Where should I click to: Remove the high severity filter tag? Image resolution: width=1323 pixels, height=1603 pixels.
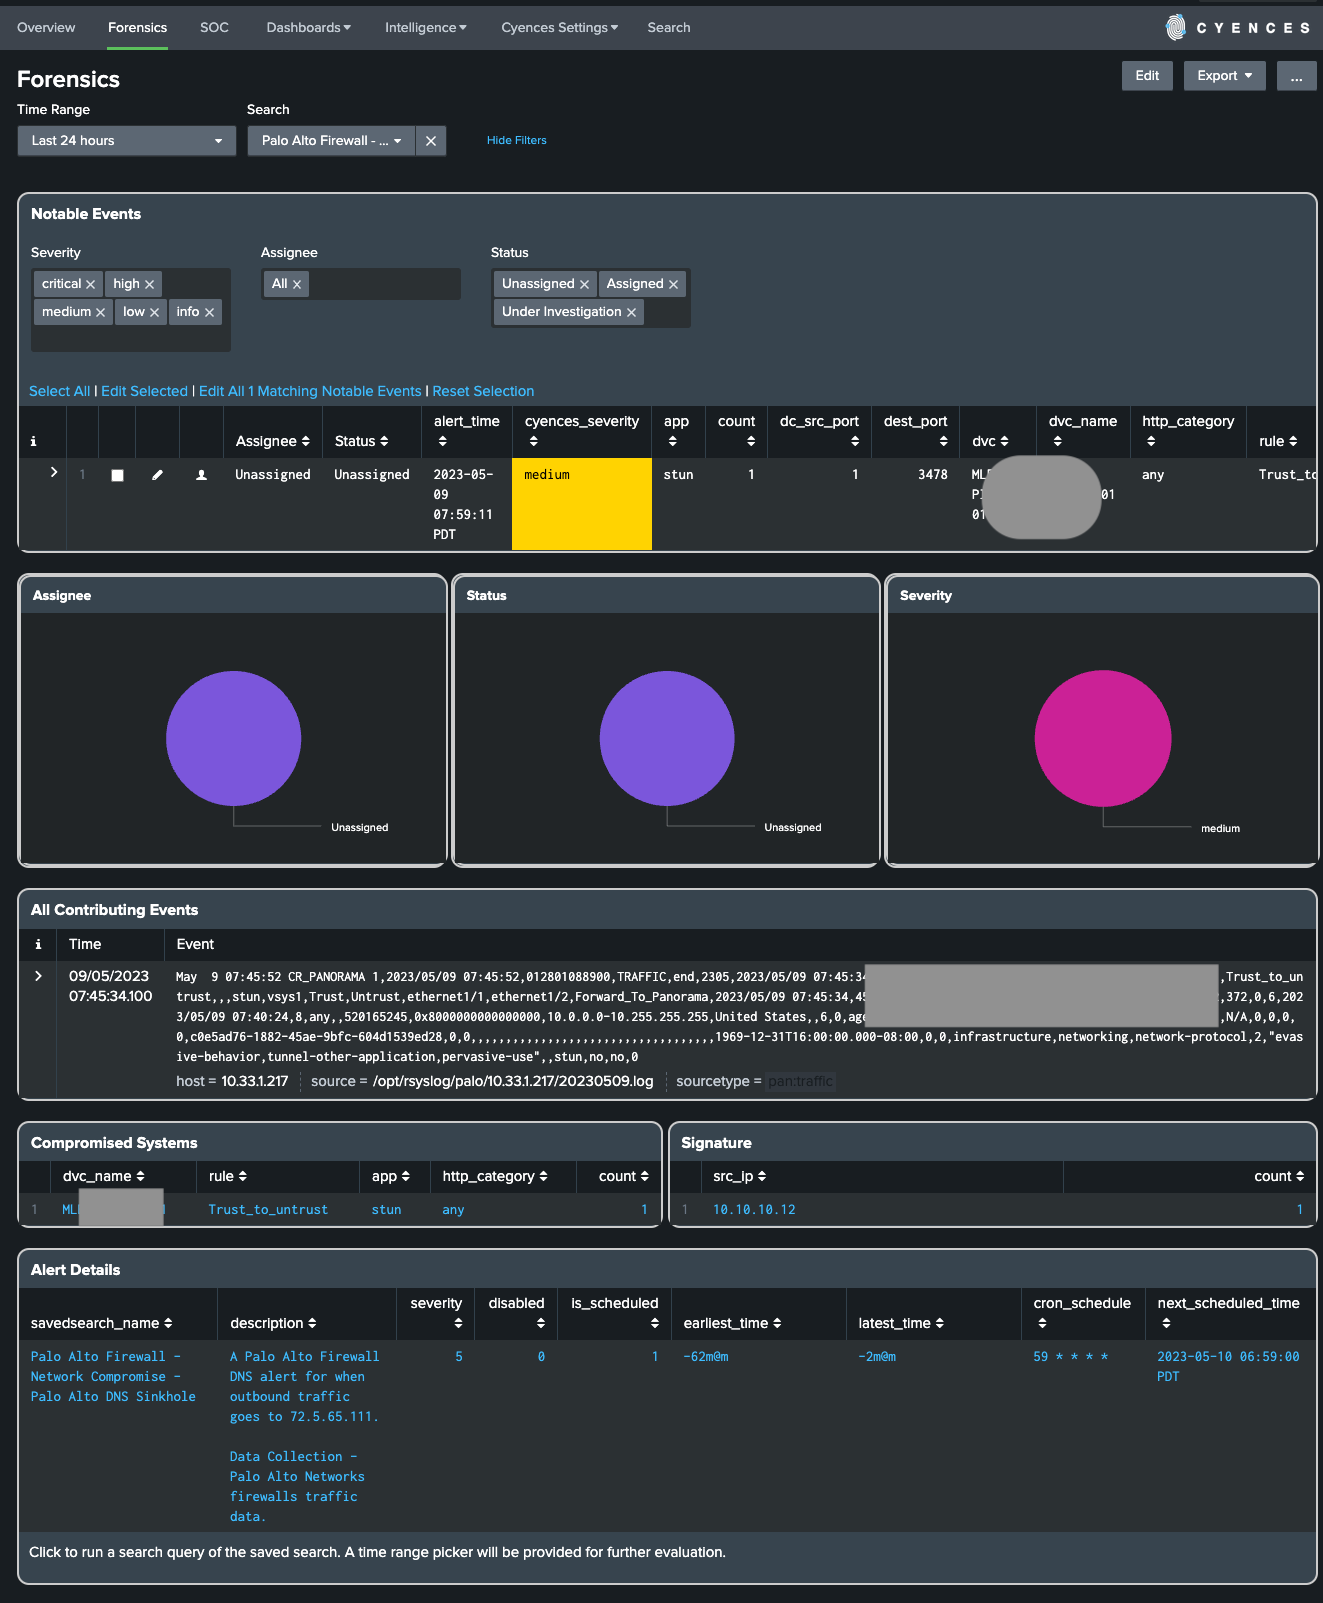pos(150,285)
